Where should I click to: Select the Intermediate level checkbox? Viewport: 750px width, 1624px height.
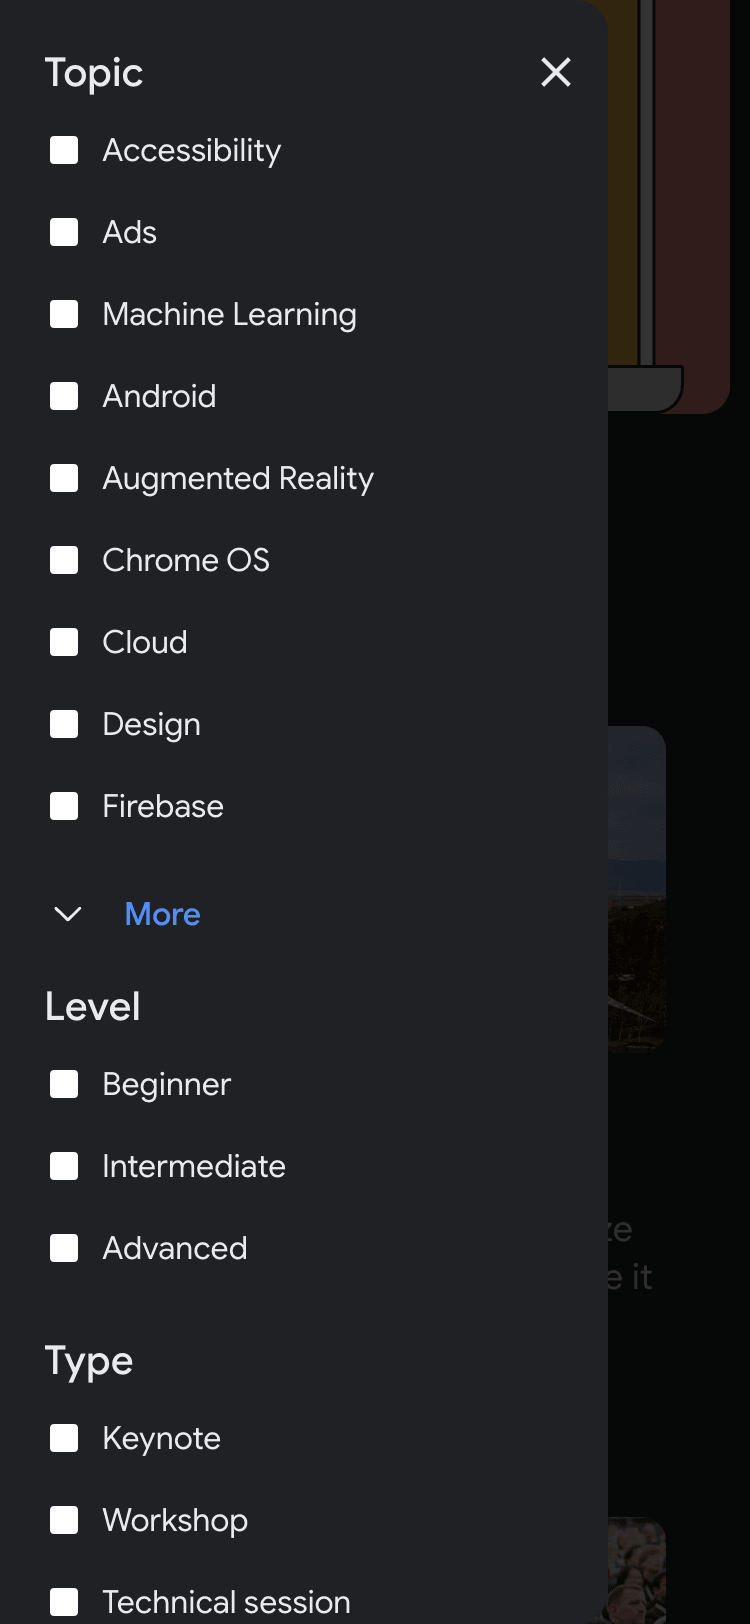tap(63, 1165)
